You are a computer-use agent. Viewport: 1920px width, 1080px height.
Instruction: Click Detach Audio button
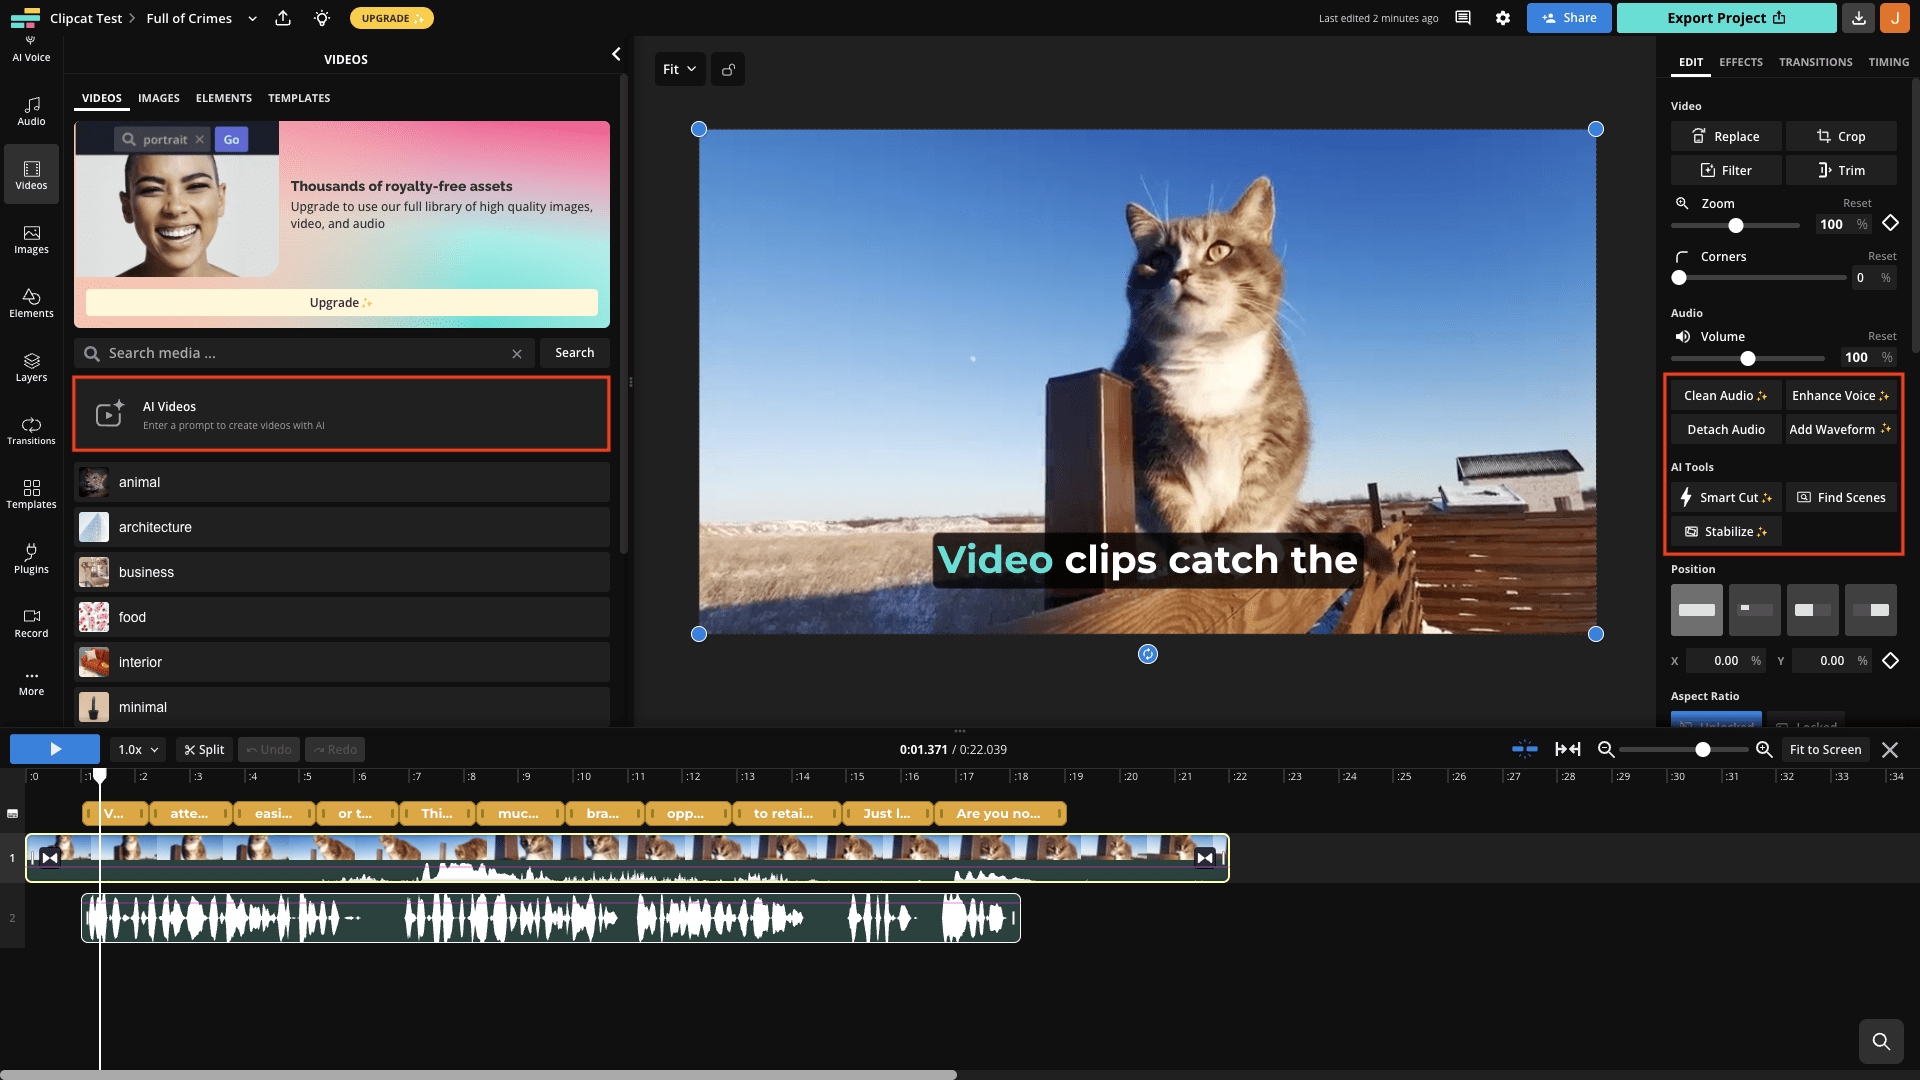[1726, 429]
